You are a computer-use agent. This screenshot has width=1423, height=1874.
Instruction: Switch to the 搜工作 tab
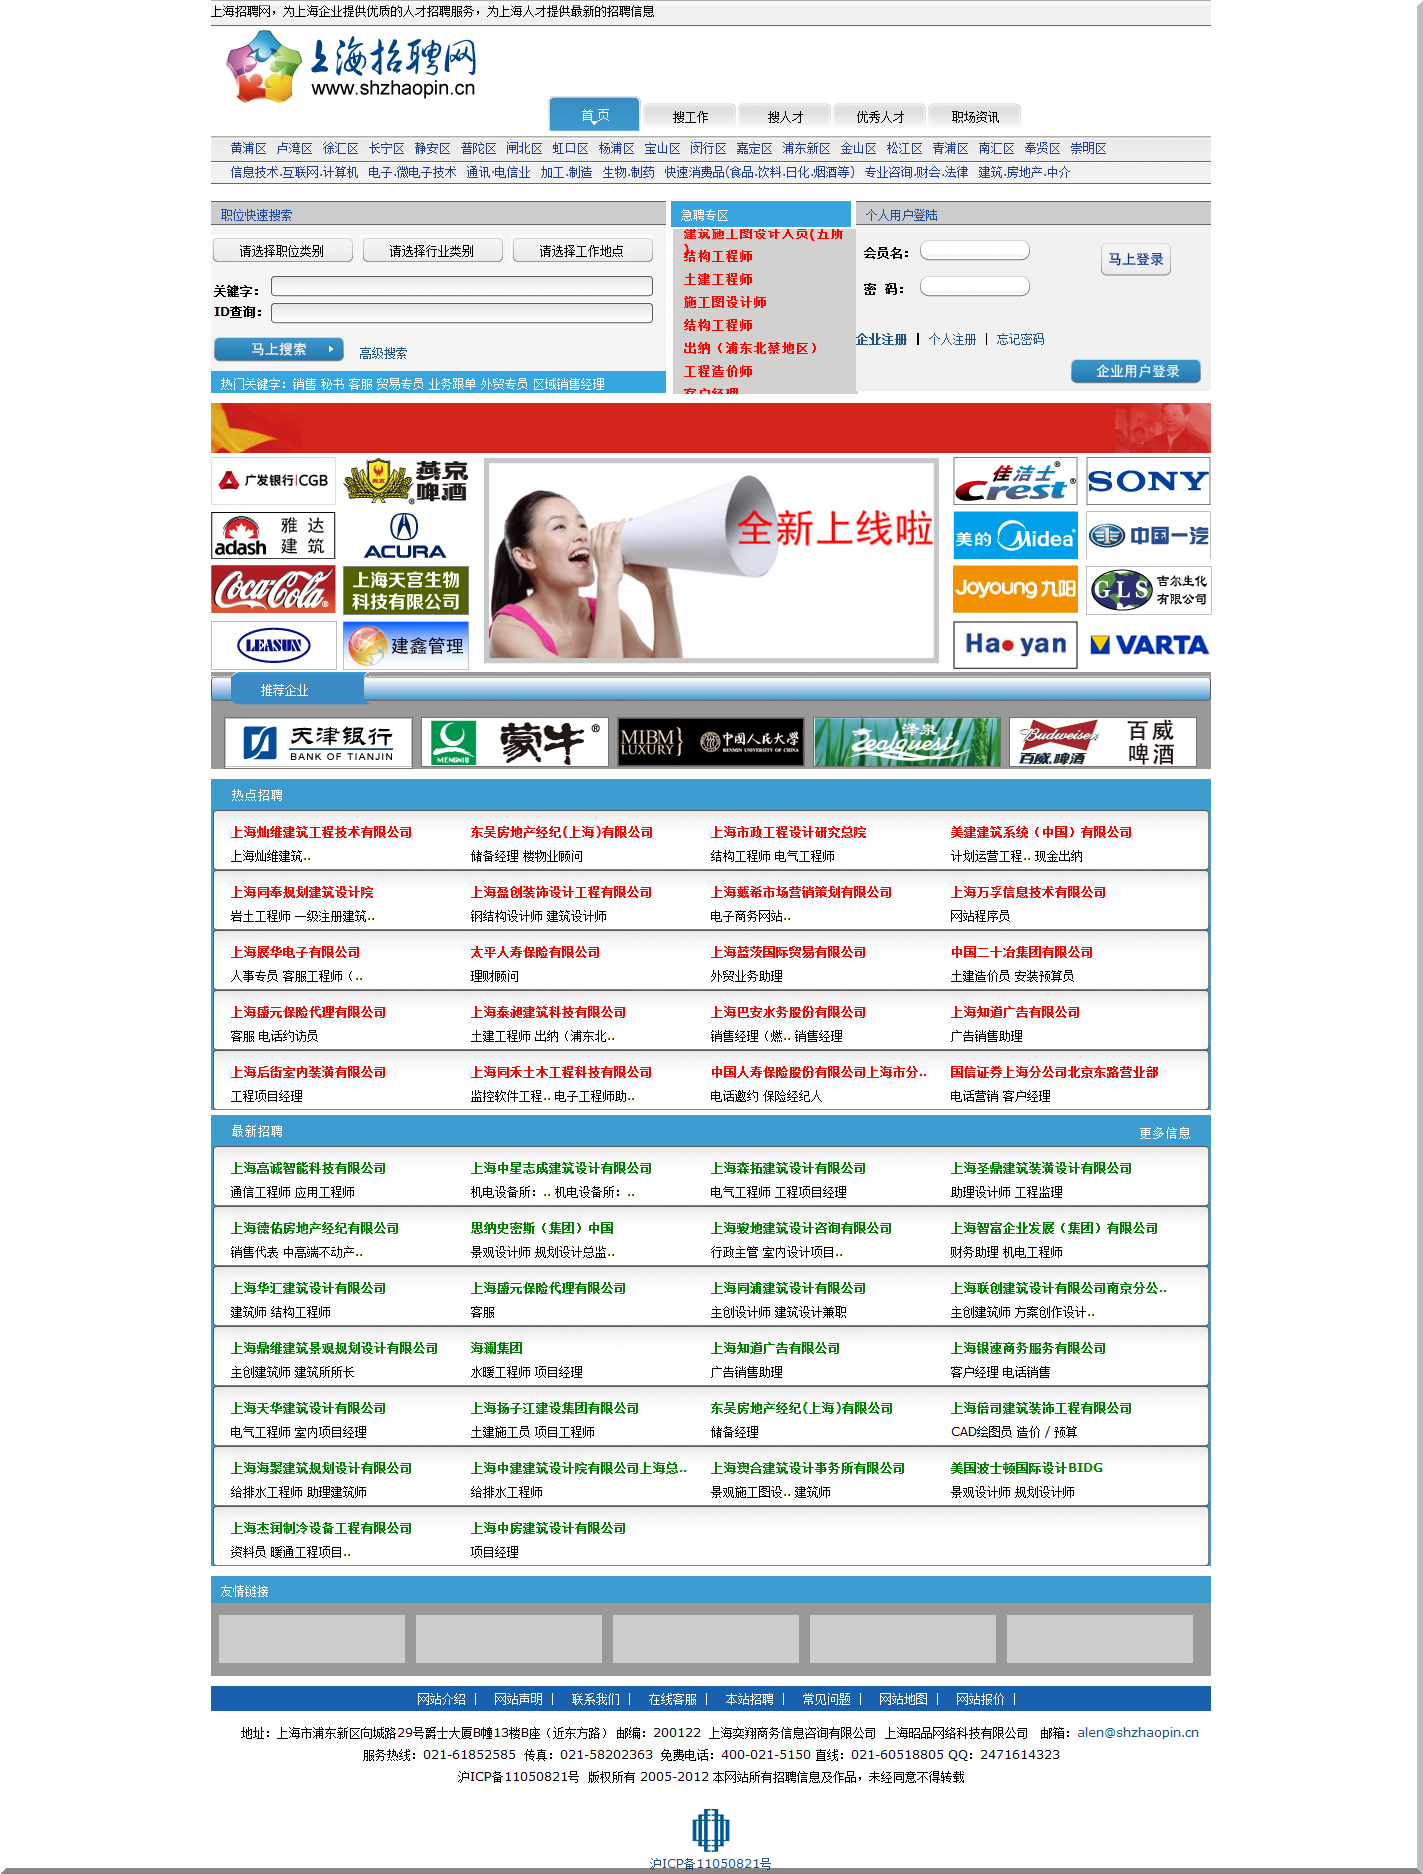[x=689, y=116]
